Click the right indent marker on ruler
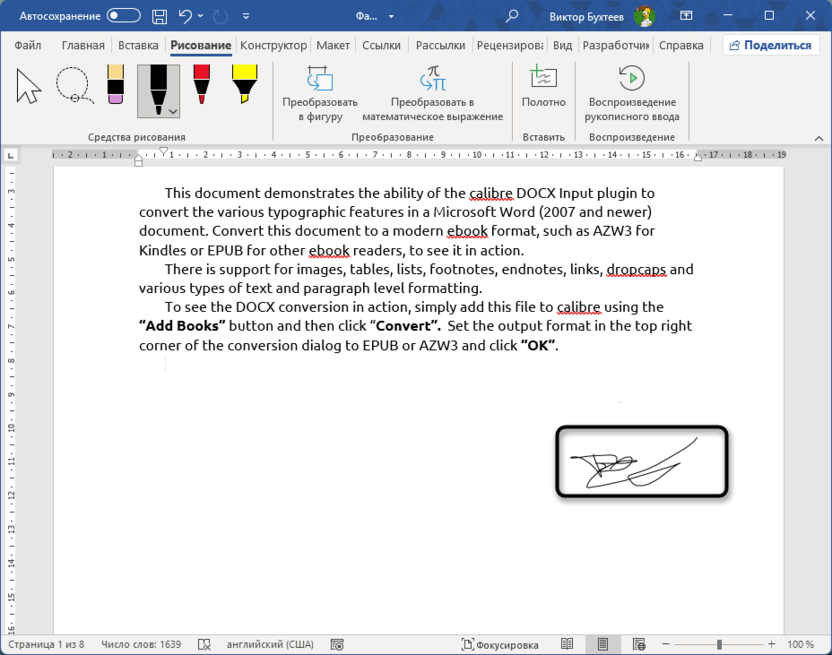Image resolution: width=832 pixels, height=655 pixels. (698, 157)
